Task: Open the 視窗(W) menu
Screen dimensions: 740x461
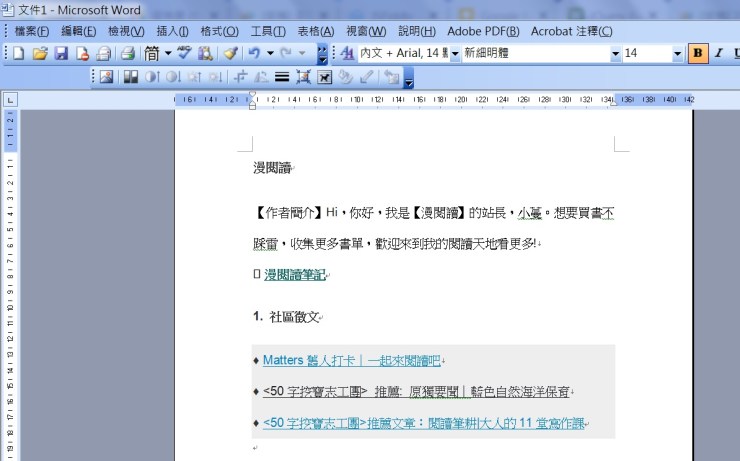Action: pyautogui.click(x=366, y=31)
